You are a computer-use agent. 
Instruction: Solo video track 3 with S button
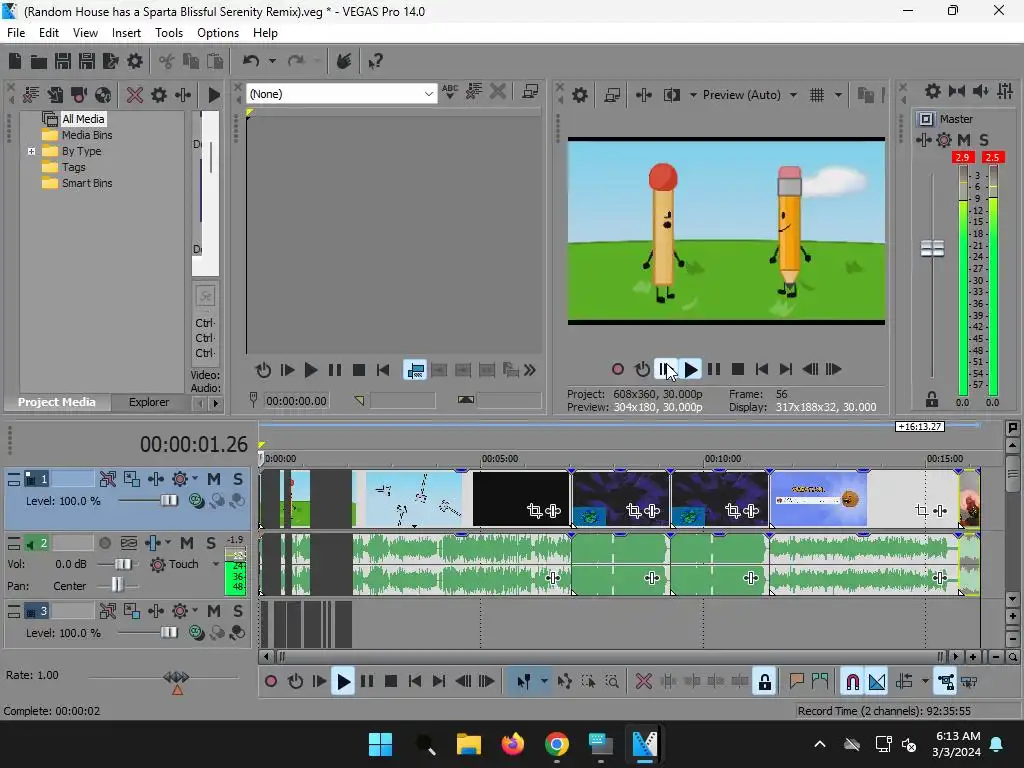pyautogui.click(x=238, y=611)
